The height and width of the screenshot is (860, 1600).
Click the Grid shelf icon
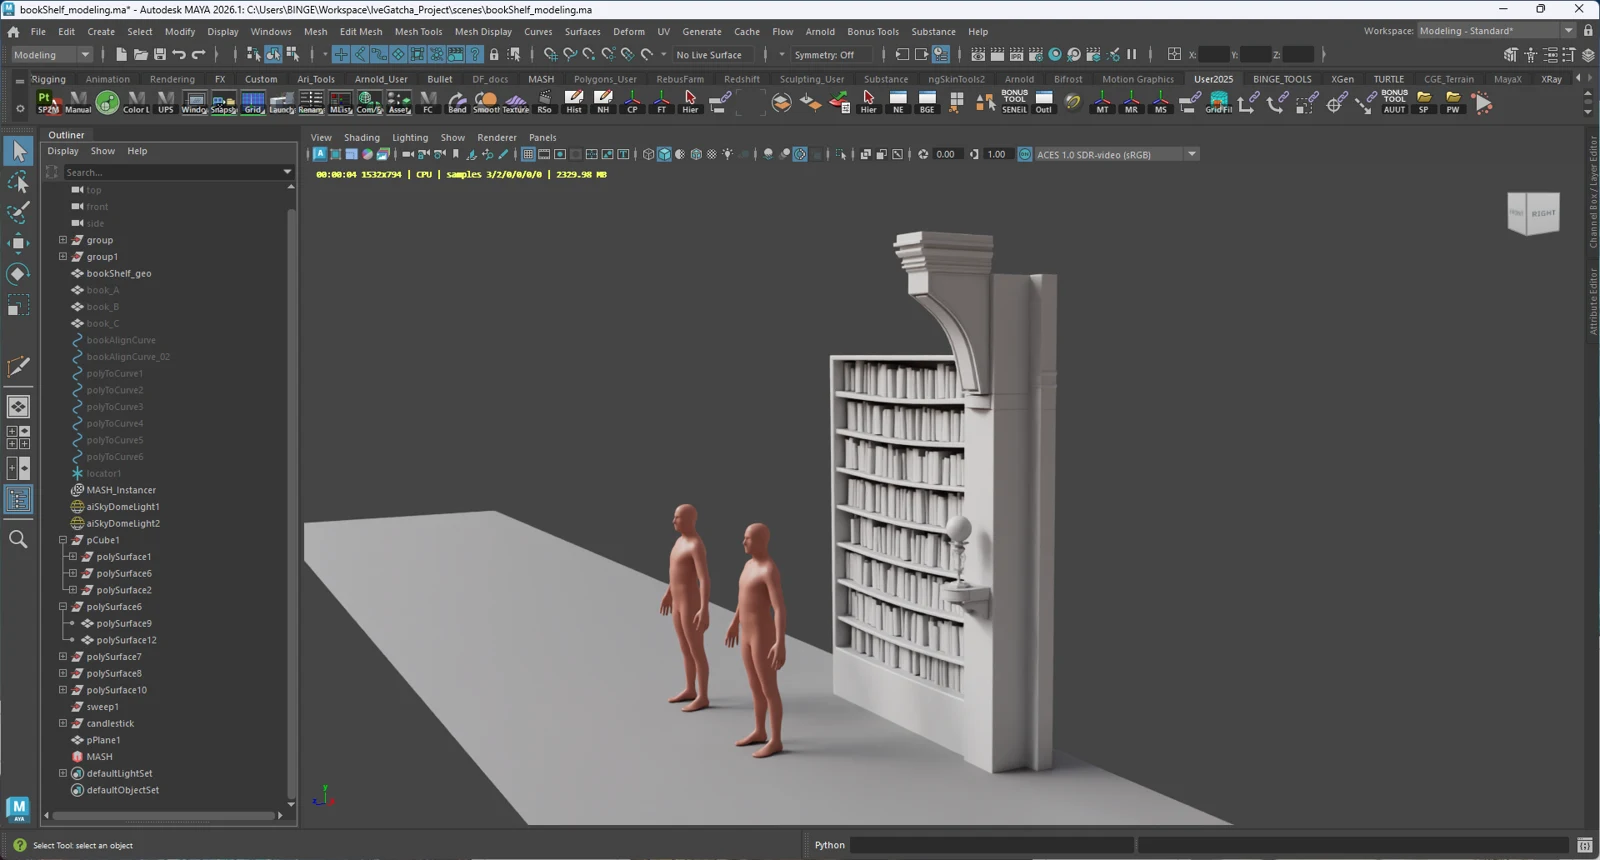[253, 102]
